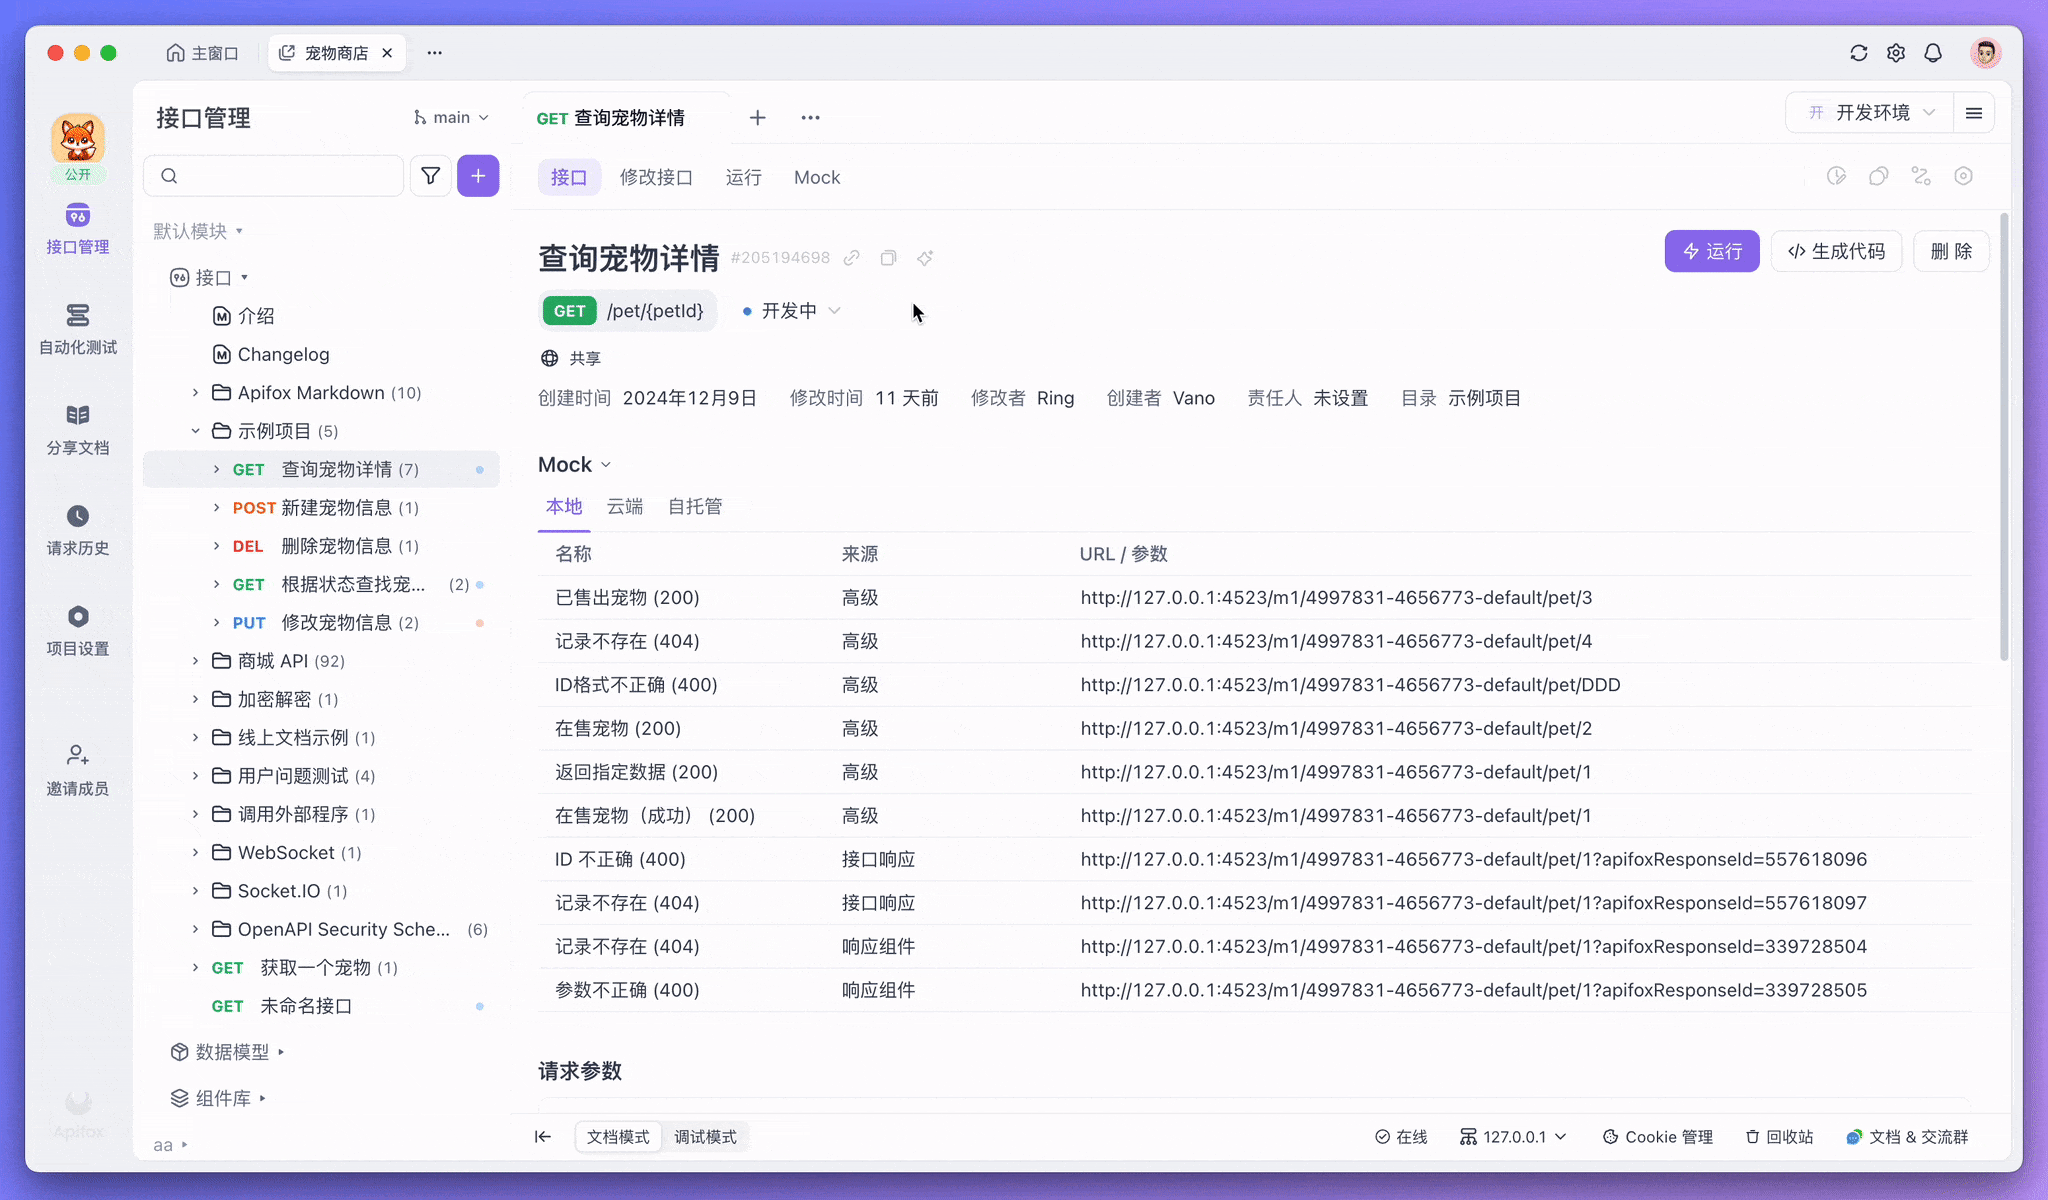Select the 云端 mock tab

[625, 507]
